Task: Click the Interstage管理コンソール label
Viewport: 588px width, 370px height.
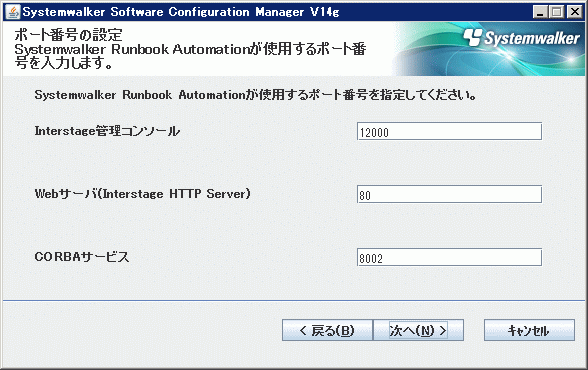Action: click(x=107, y=131)
